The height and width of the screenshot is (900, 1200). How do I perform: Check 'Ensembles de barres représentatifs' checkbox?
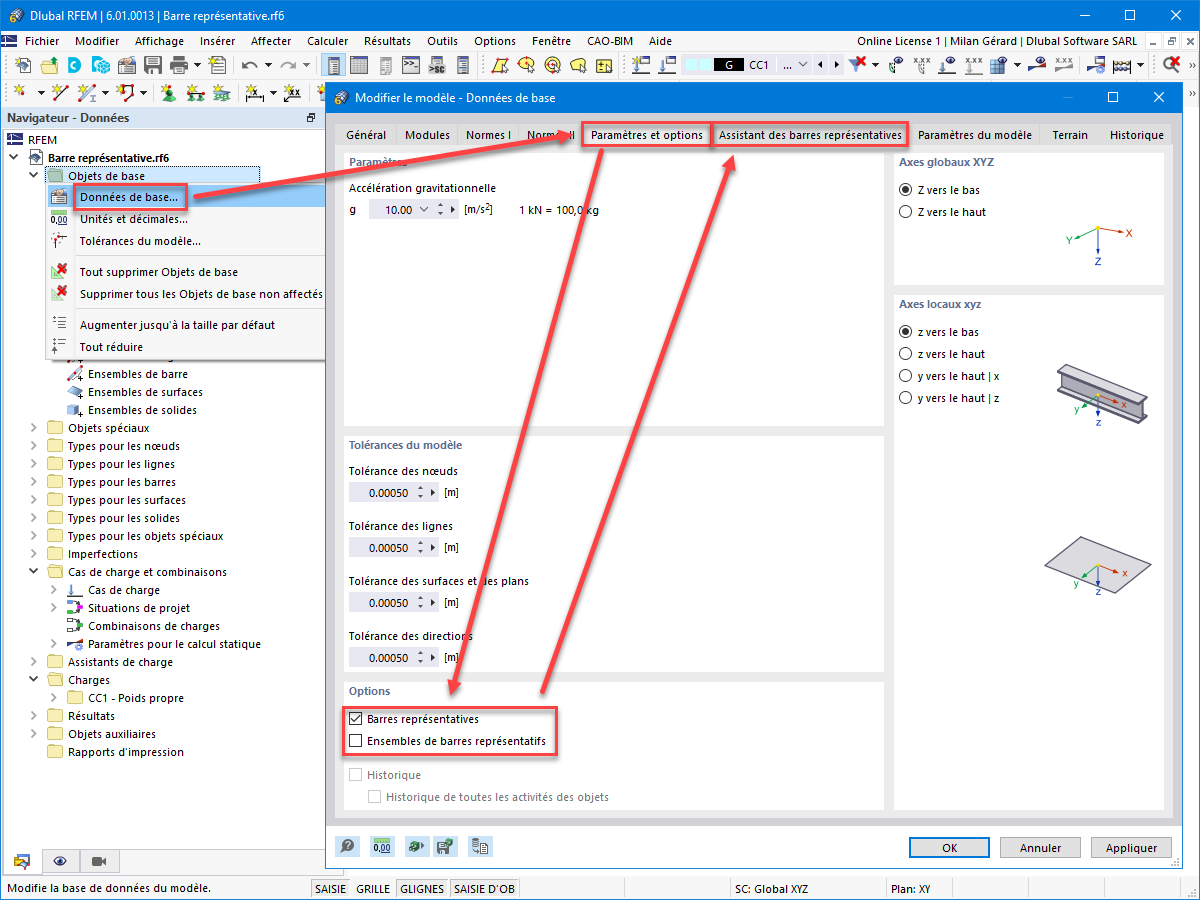coord(355,741)
